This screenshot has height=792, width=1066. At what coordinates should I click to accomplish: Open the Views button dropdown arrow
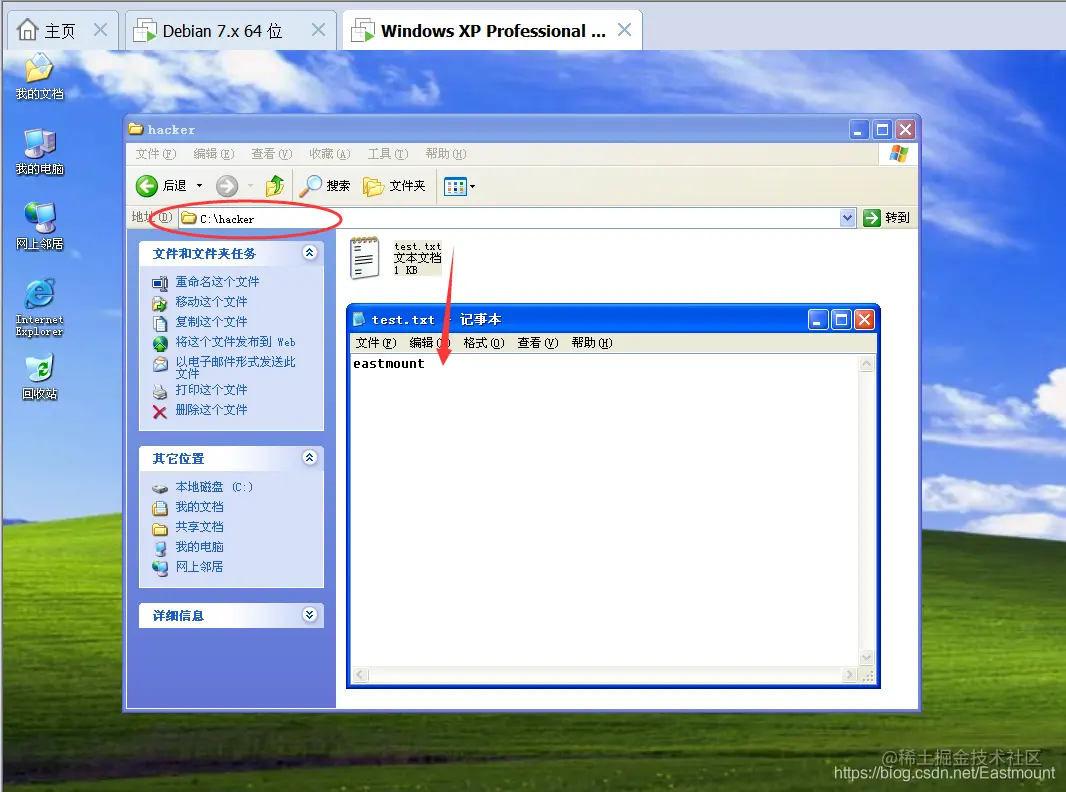click(472, 186)
